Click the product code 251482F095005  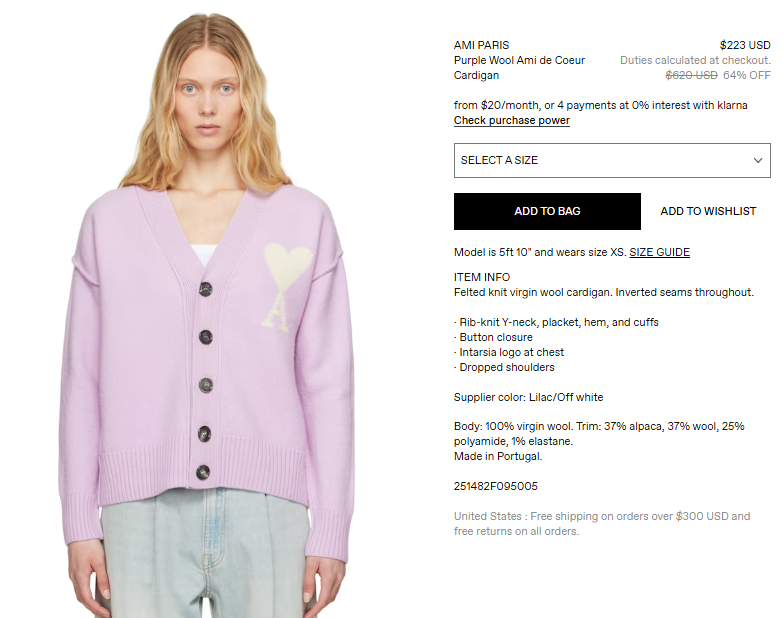click(495, 486)
